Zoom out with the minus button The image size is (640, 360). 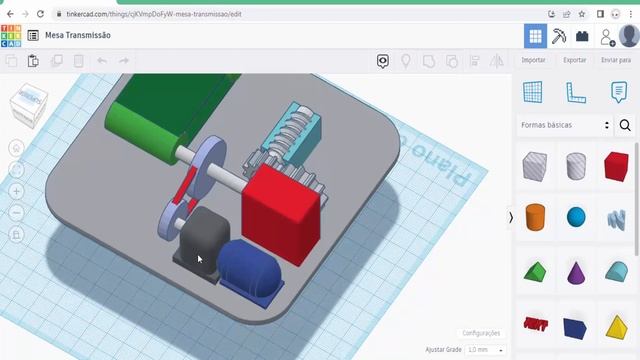pos(16,213)
